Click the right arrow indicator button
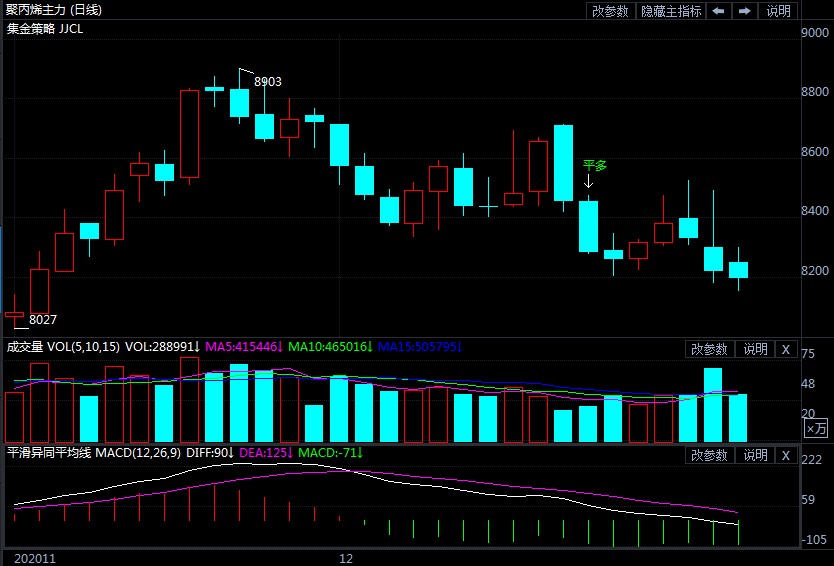The width and height of the screenshot is (834, 566). pyautogui.click(x=744, y=11)
